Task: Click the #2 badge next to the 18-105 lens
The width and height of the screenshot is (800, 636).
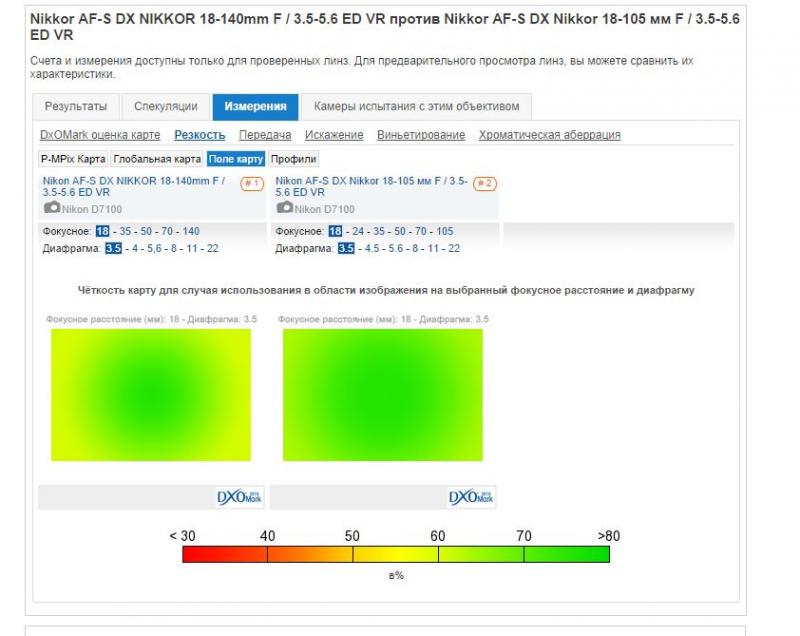Action: (x=485, y=183)
